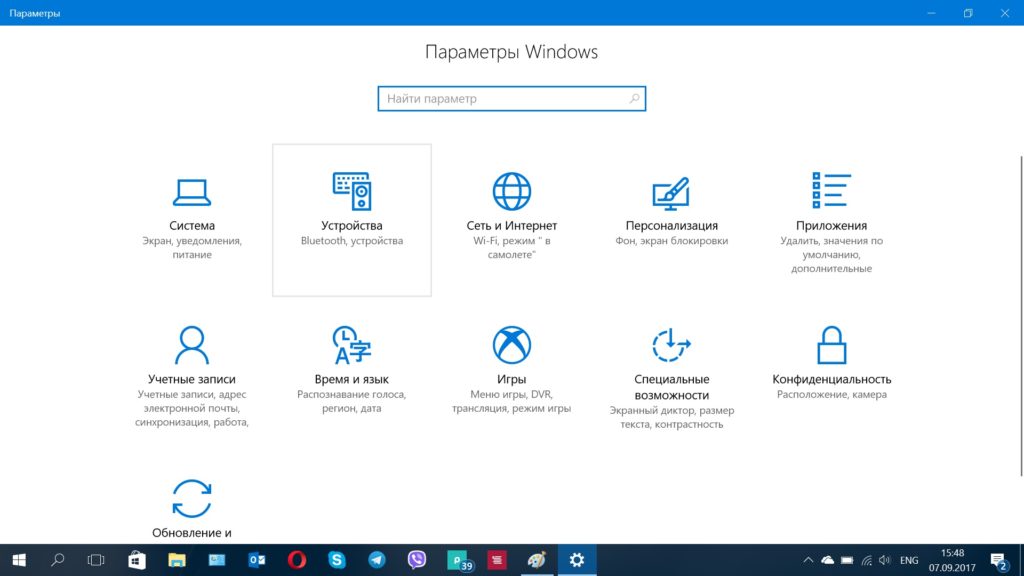
Task: Open Специальные возможности settings
Action: click(671, 364)
